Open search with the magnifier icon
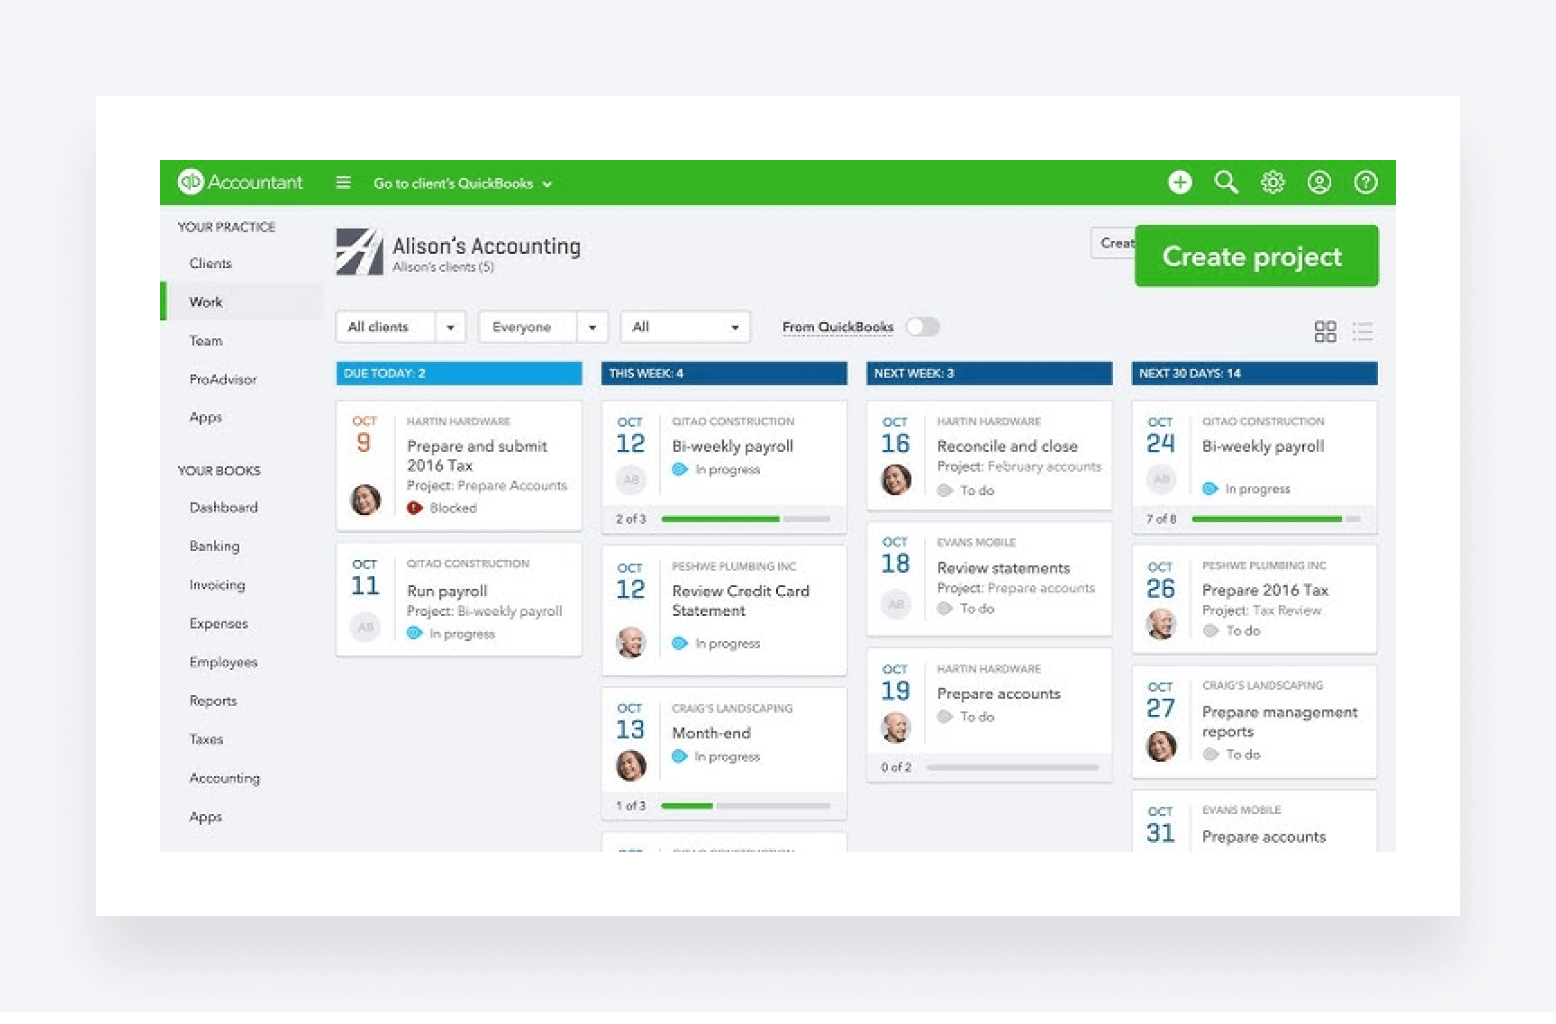 pos(1226,182)
